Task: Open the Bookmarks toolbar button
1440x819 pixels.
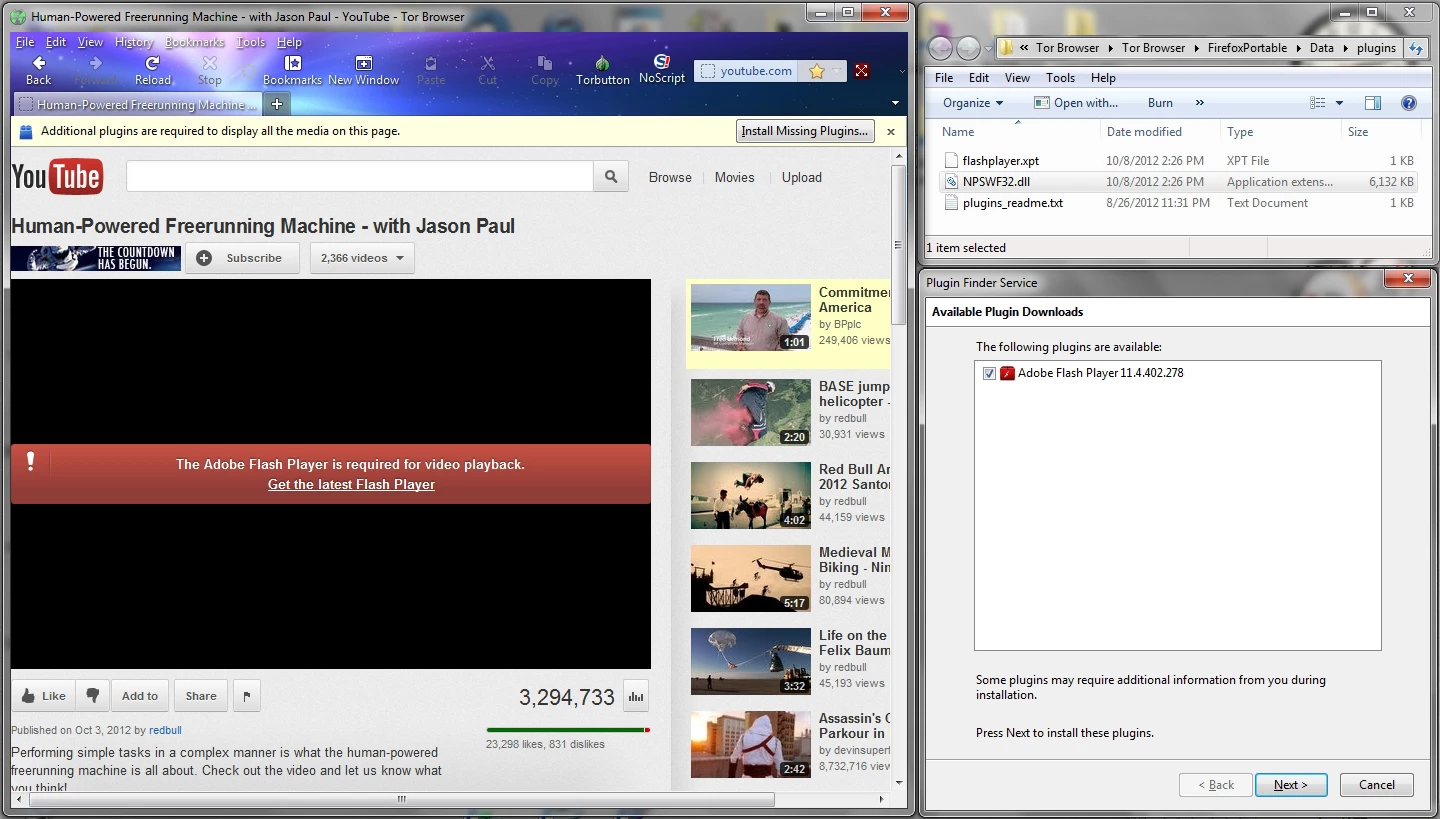Action: 292,70
